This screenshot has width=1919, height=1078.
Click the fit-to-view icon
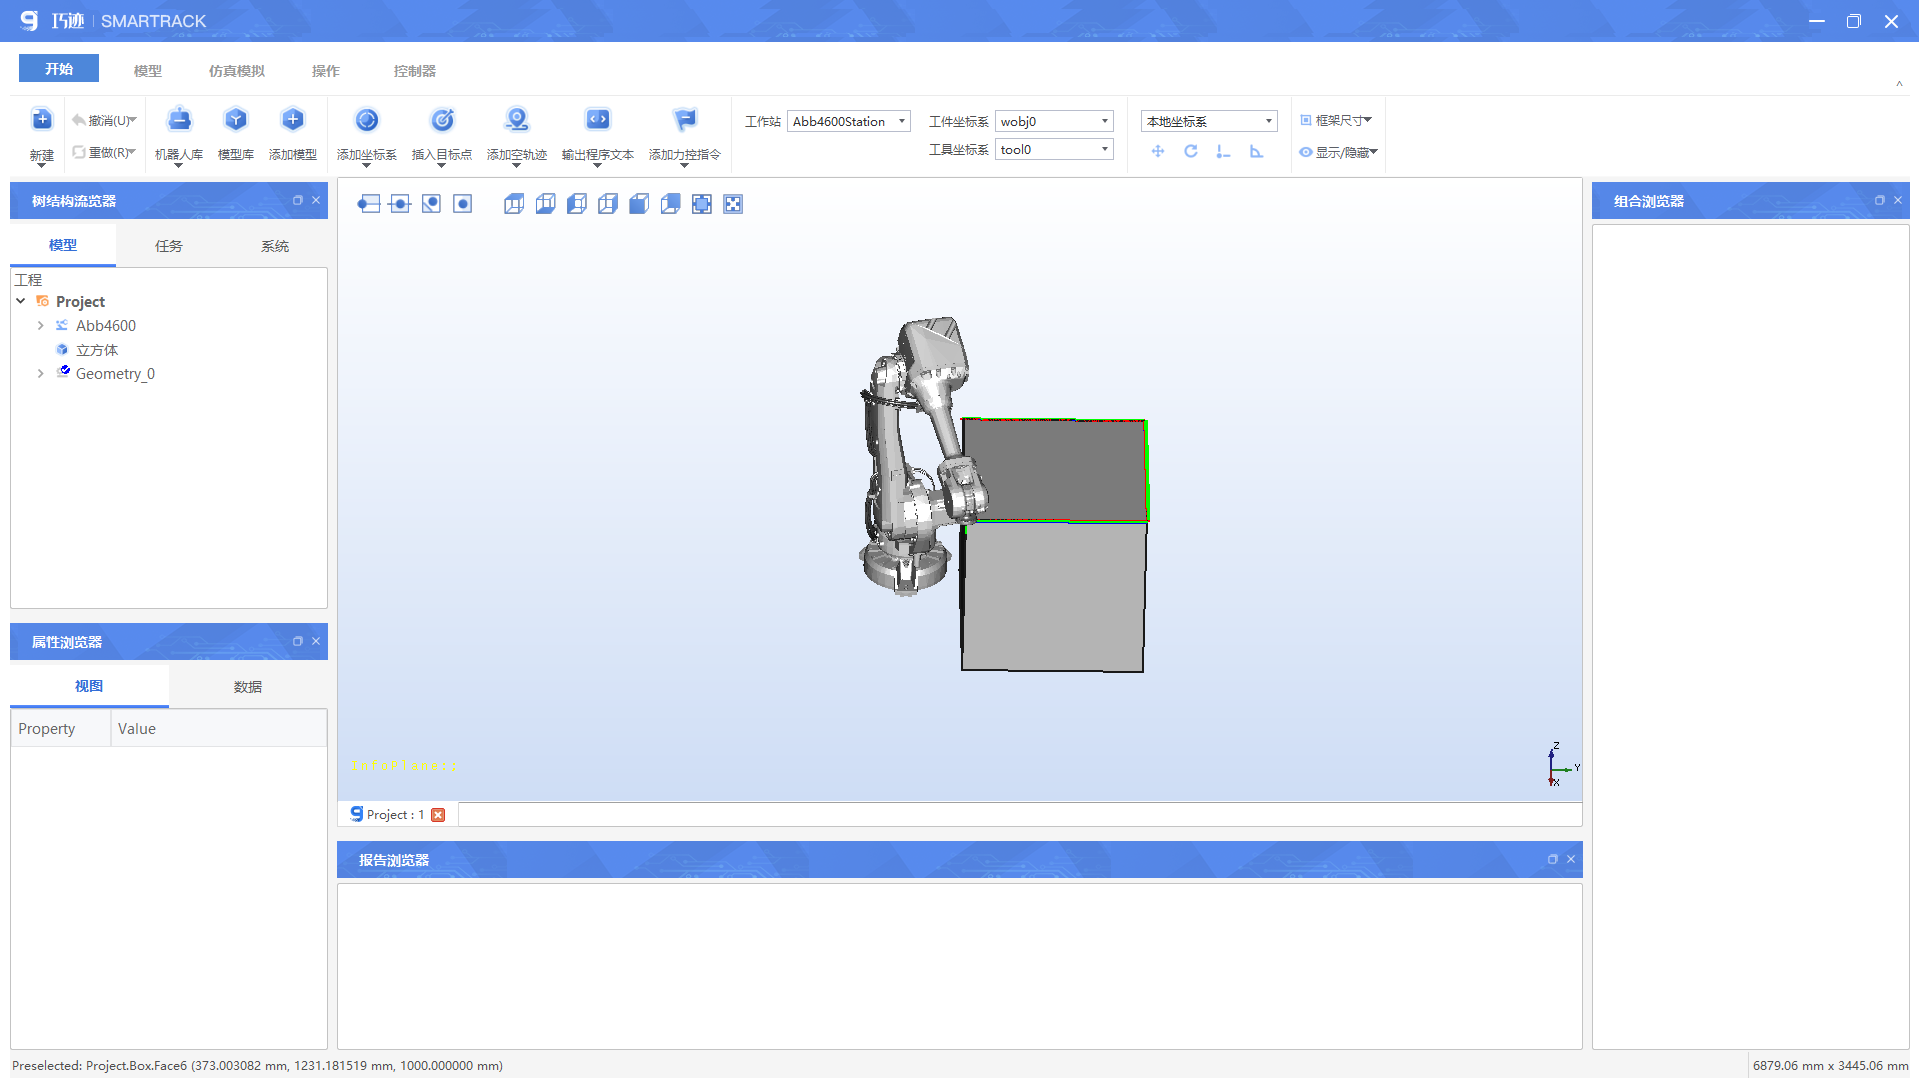point(702,204)
